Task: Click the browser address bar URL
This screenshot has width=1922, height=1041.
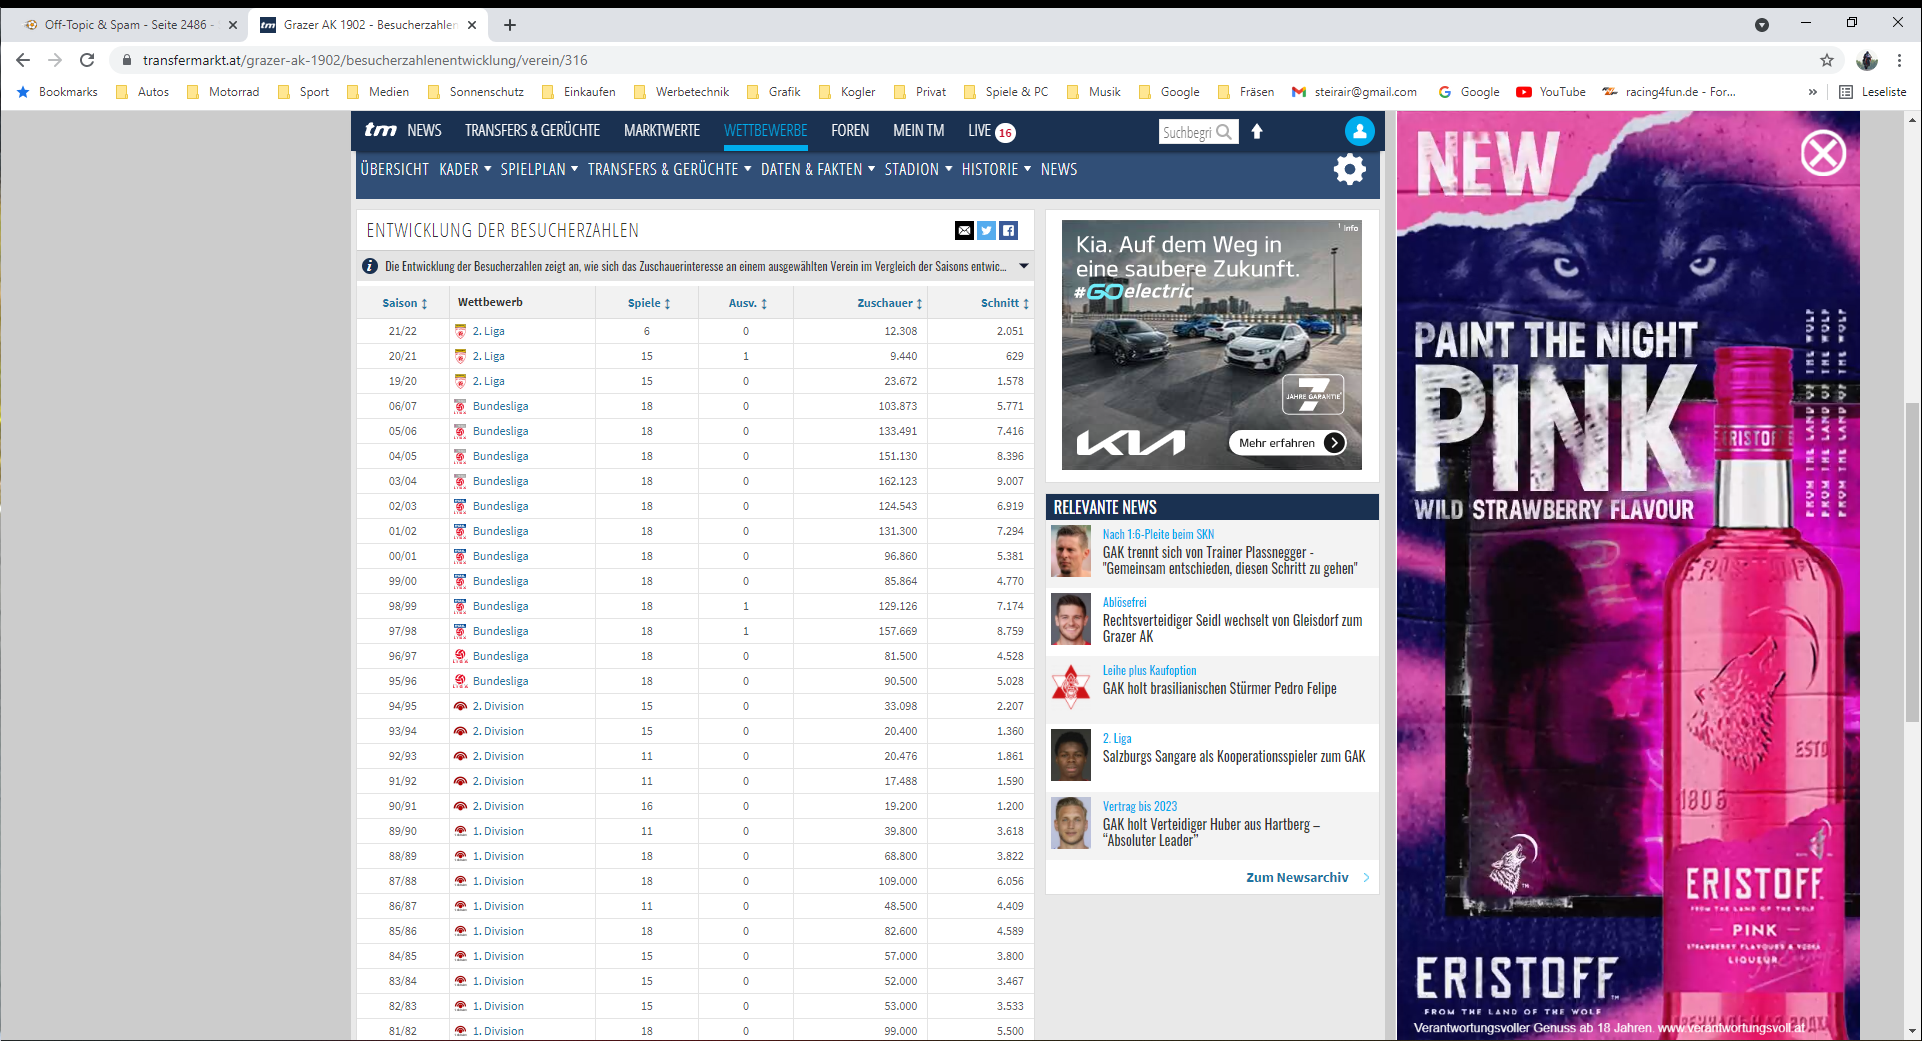Action: [365, 60]
